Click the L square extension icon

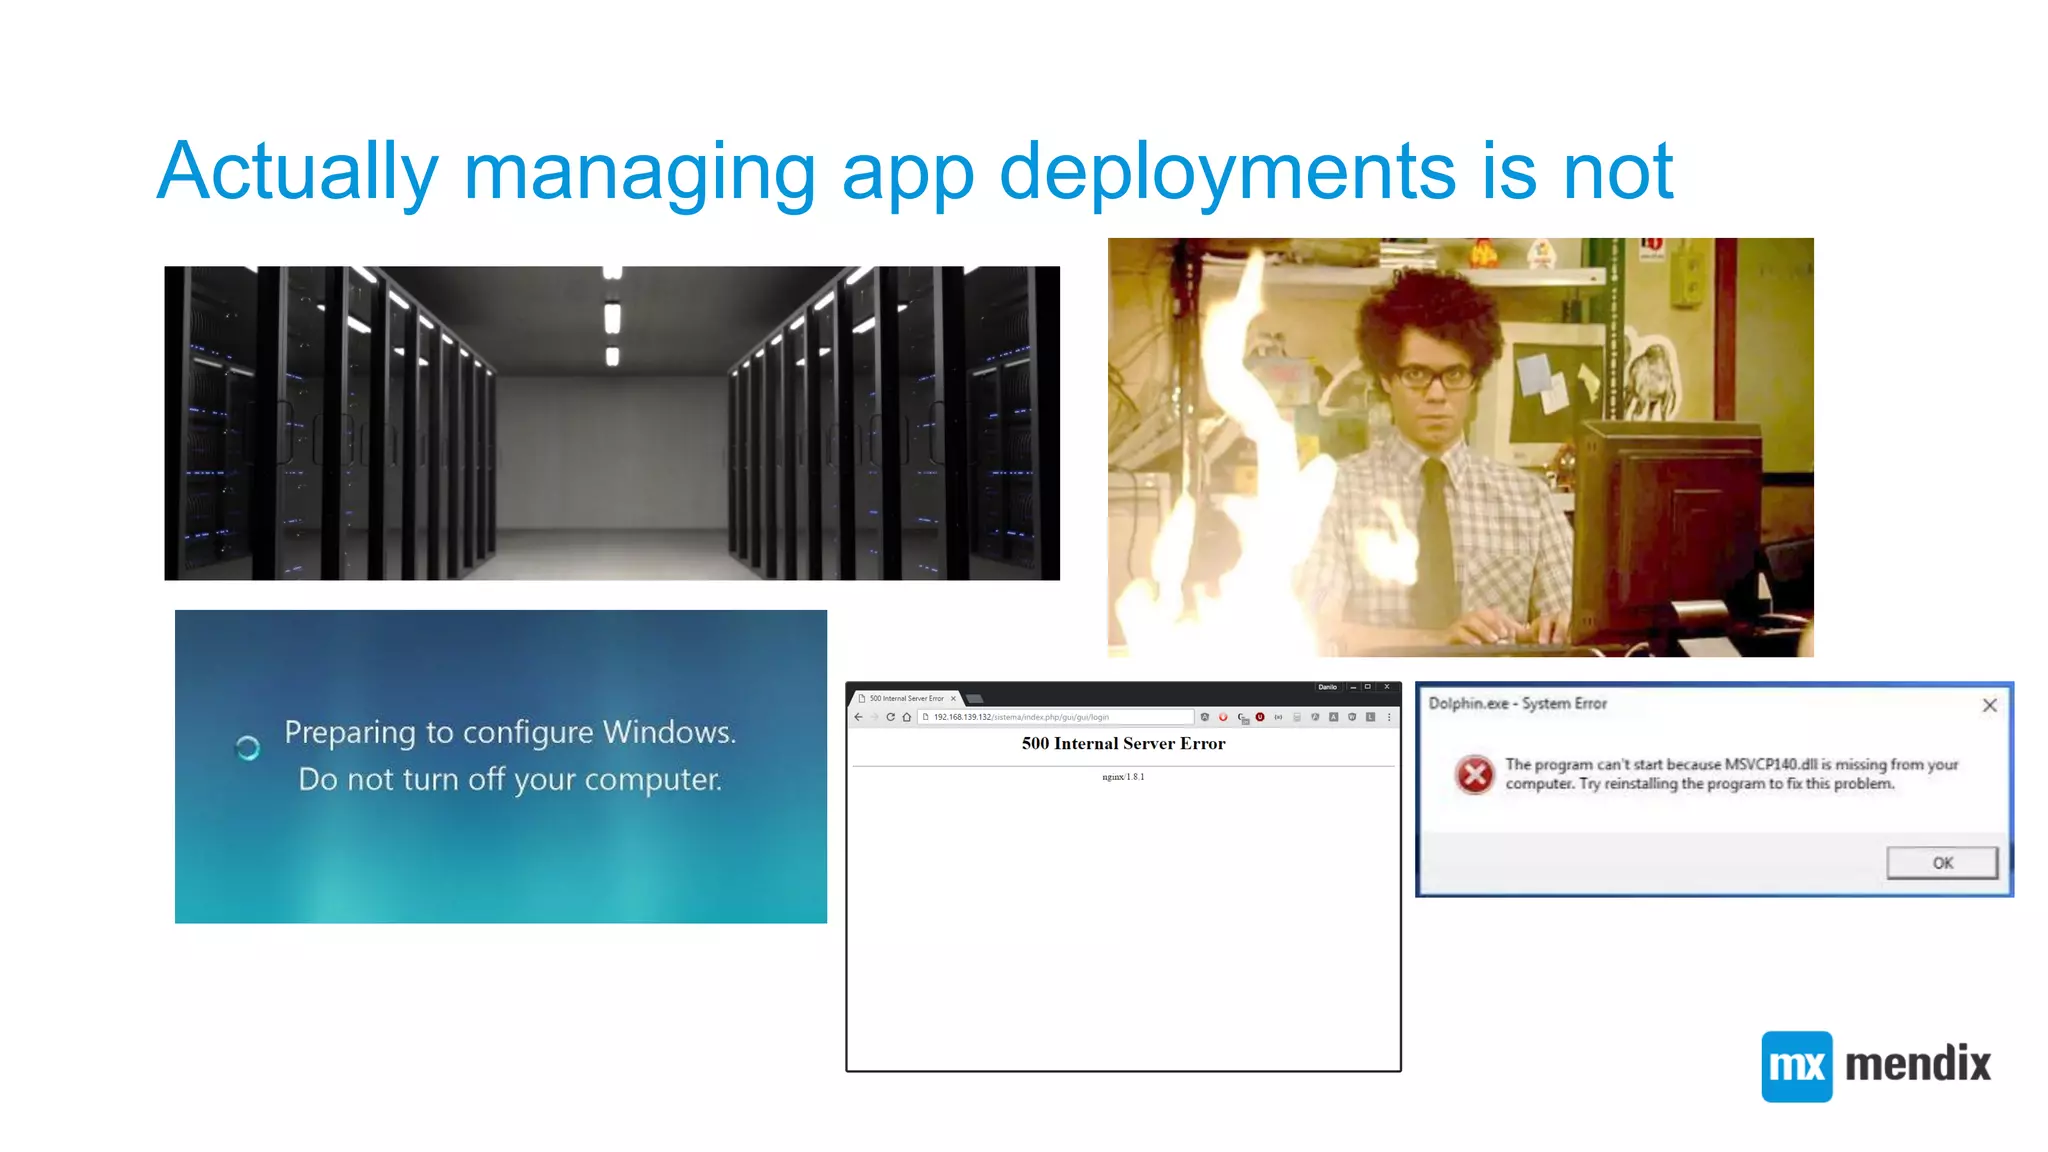click(1370, 717)
